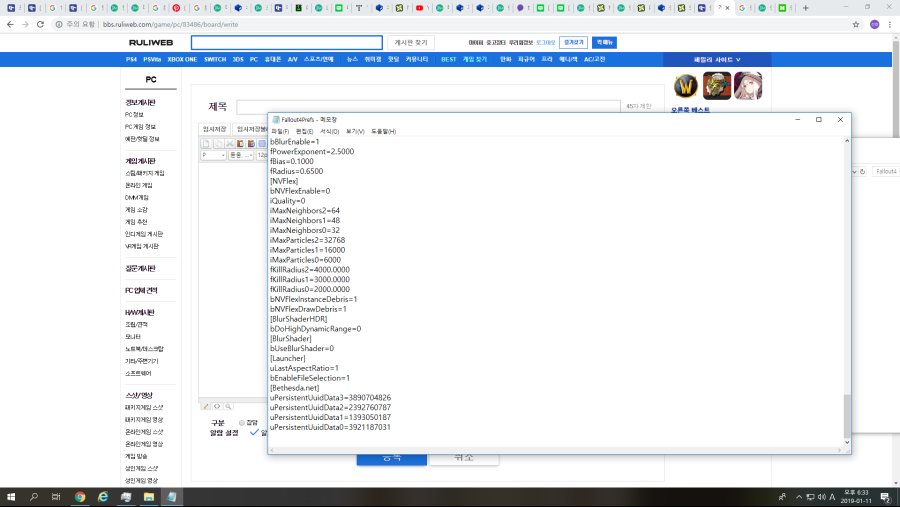Open Chrome from the Windows taskbar

tap(79, 496)
